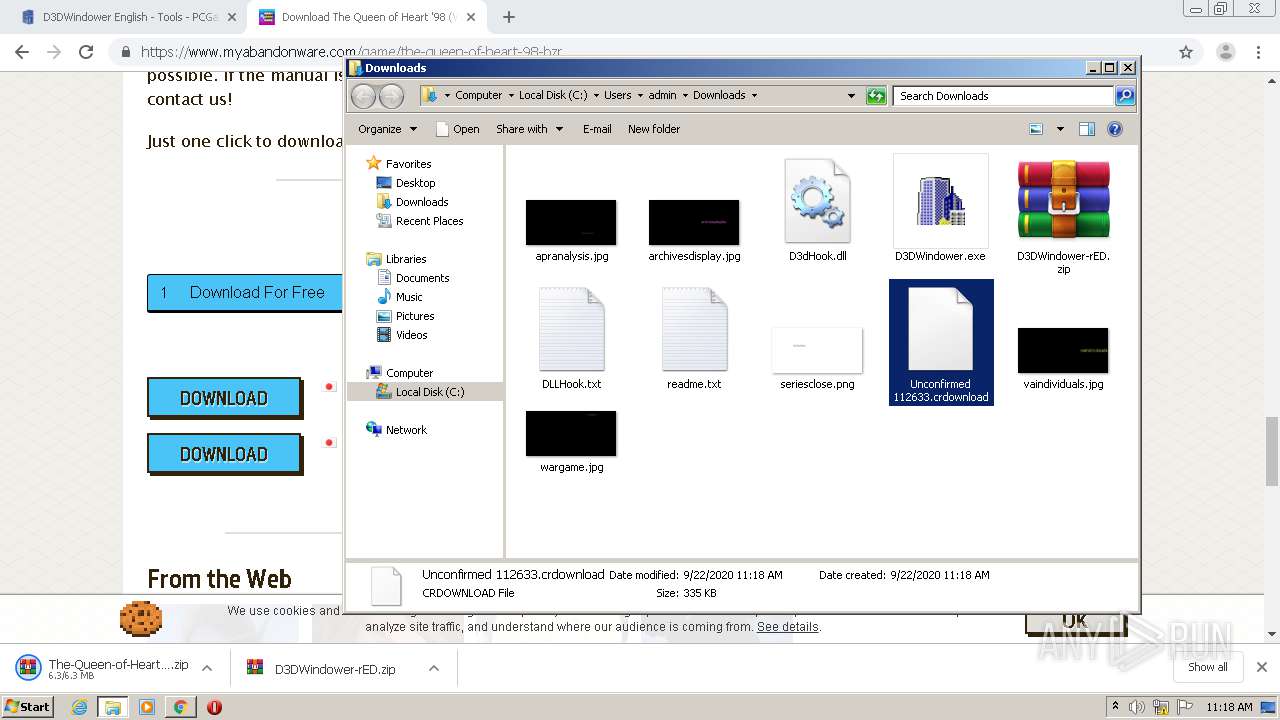Select D3DWindower-rED.zip archive in Explorer
Image resolution: width=1280 pixels, height=720 pixels.
(x=1063, y=202)
